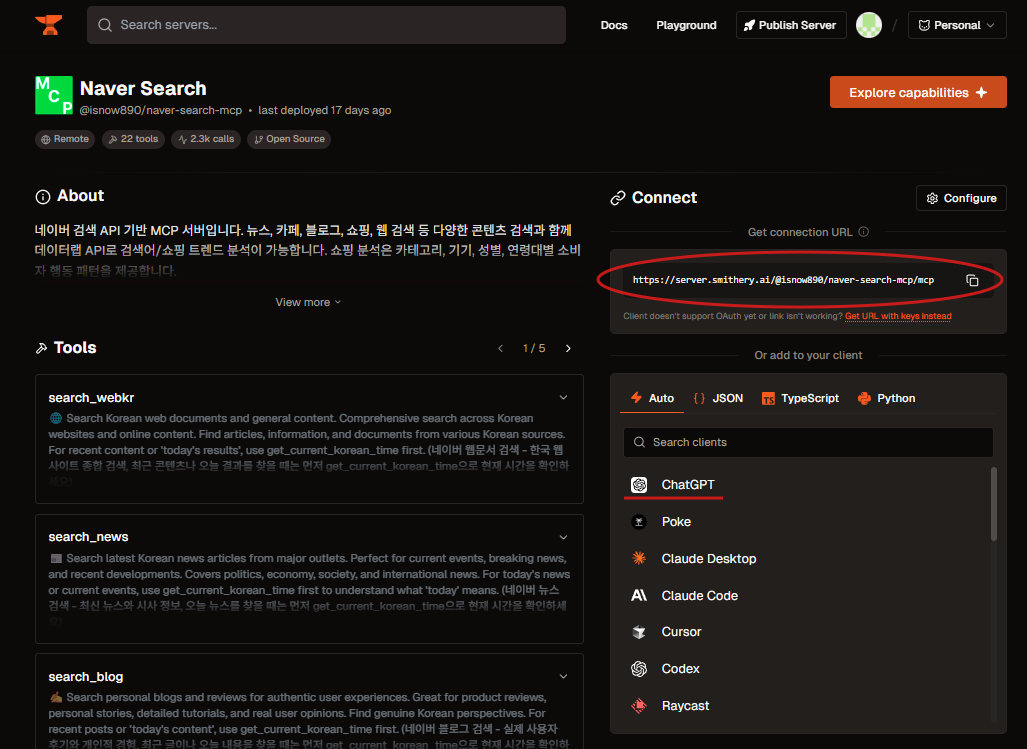Click the Tools hammer icon
The width and height of the screenshot is (1027, 749).
click(x=41, y=348)
